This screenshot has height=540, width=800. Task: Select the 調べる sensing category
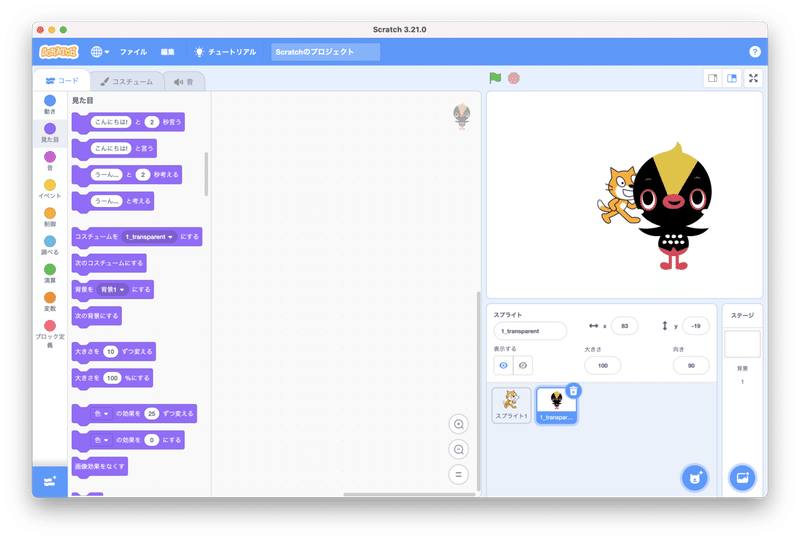tap(49, 245)
